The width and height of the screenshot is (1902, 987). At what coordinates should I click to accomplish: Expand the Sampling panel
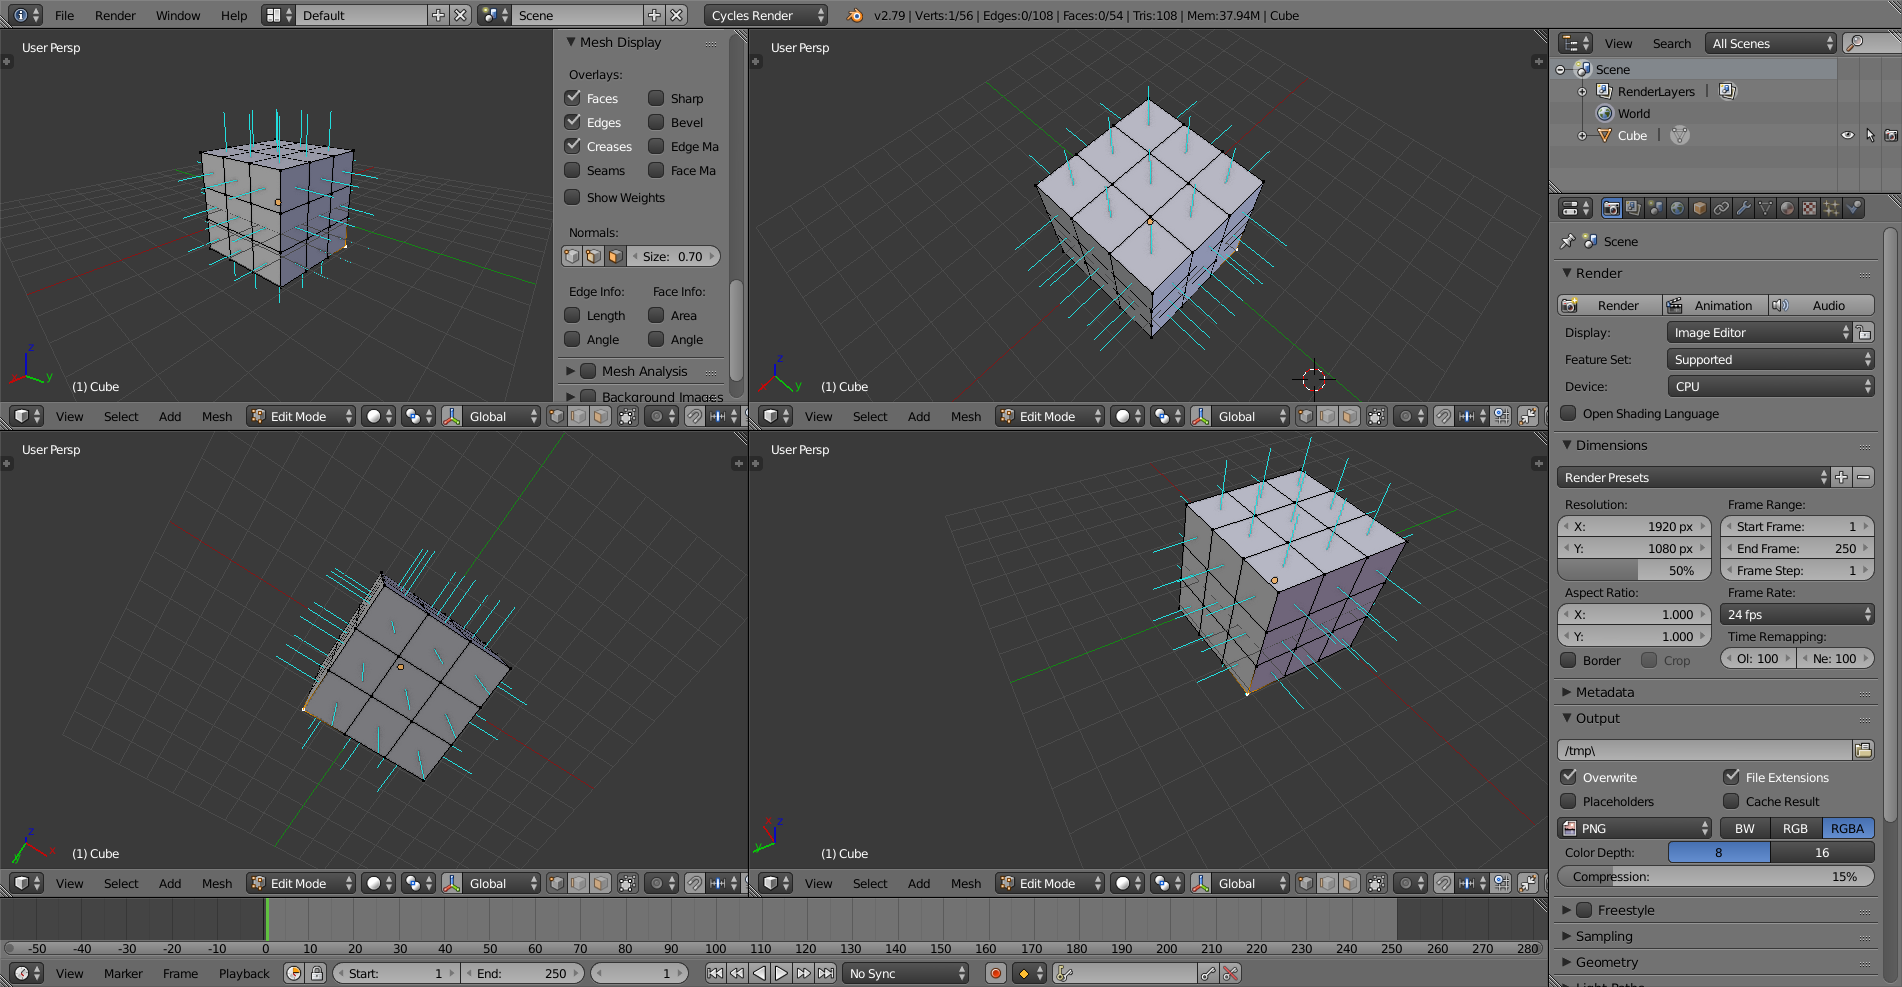(1604, 936)
